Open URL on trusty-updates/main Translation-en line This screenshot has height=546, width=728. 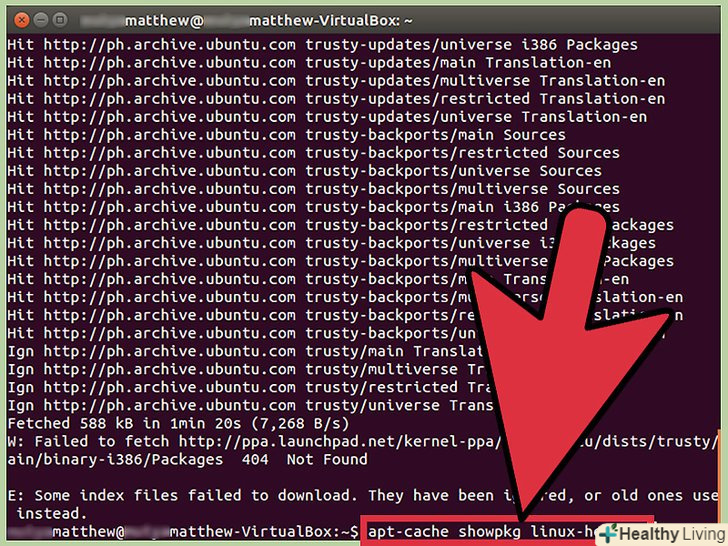(x=169, y=63)
